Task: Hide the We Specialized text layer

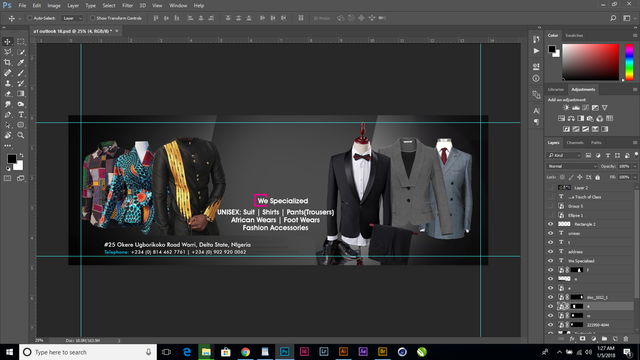Action: (x=550, y=260)
